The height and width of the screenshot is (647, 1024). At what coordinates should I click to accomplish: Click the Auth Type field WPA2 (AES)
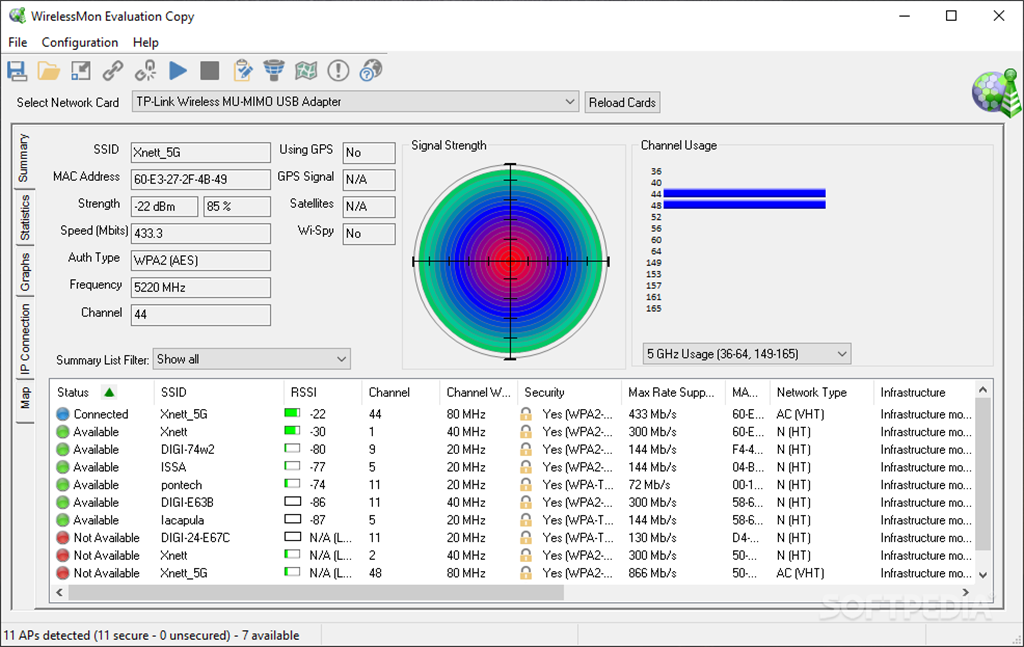tap(200, 260)
